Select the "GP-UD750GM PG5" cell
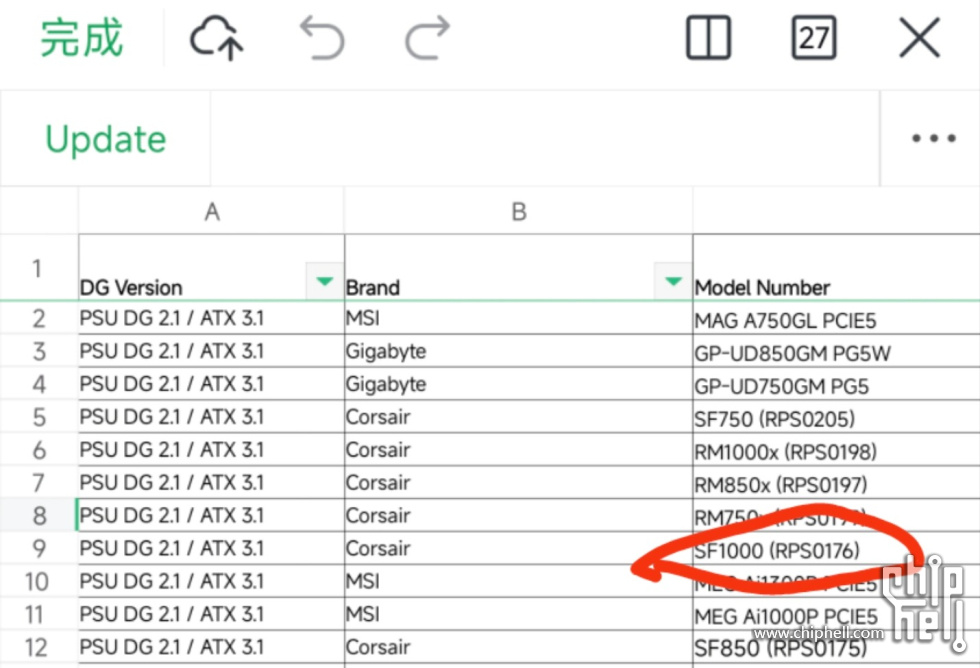 pyautogui.click(x=836, y=384)
